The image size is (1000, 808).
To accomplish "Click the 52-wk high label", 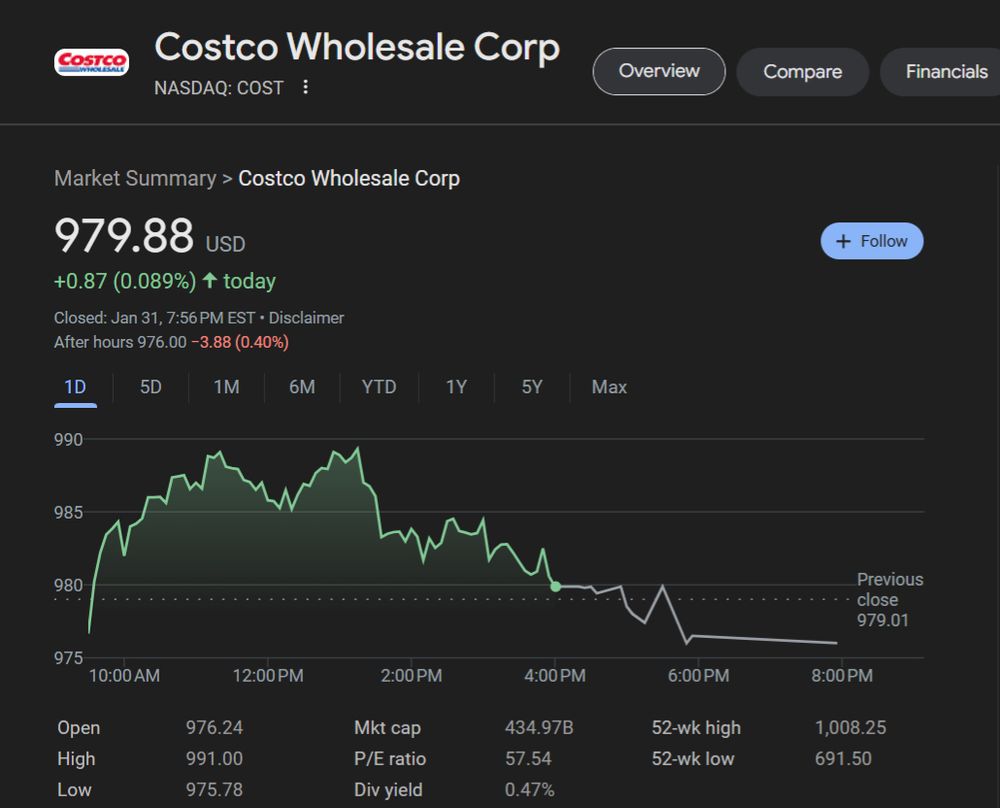I will coord(696,728).
